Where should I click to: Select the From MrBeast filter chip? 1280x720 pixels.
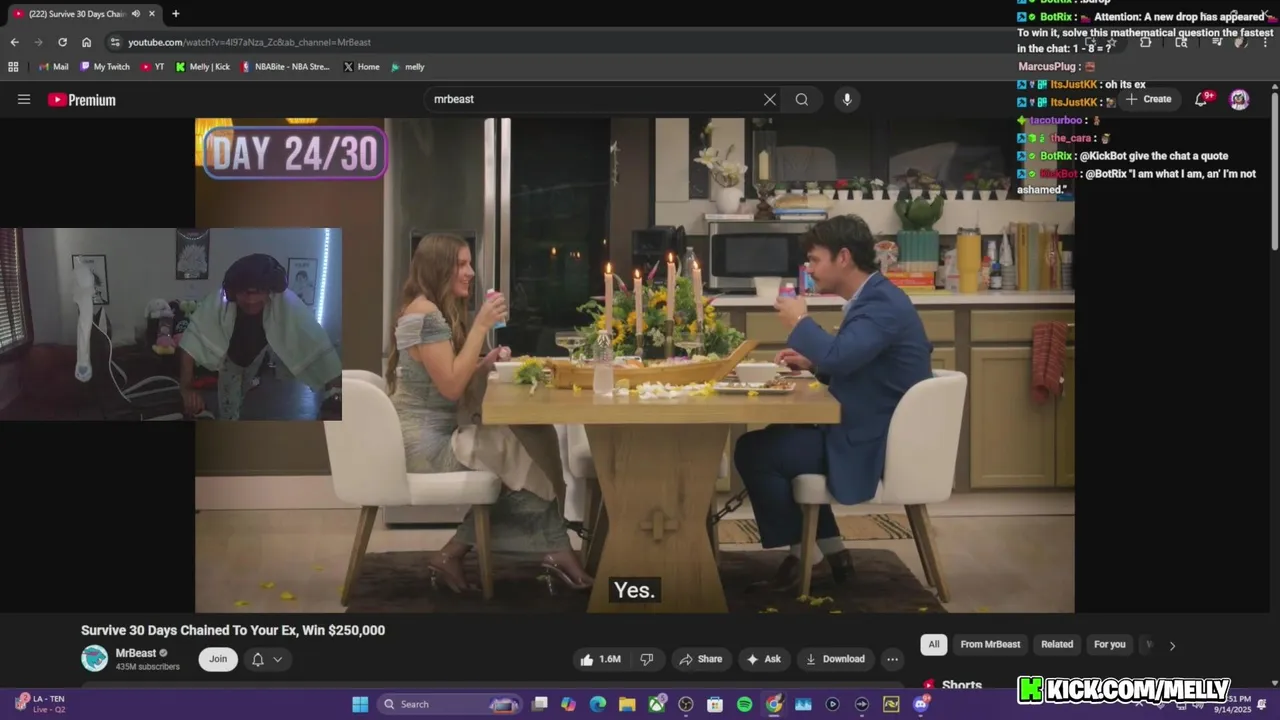[x=990, y=645]
